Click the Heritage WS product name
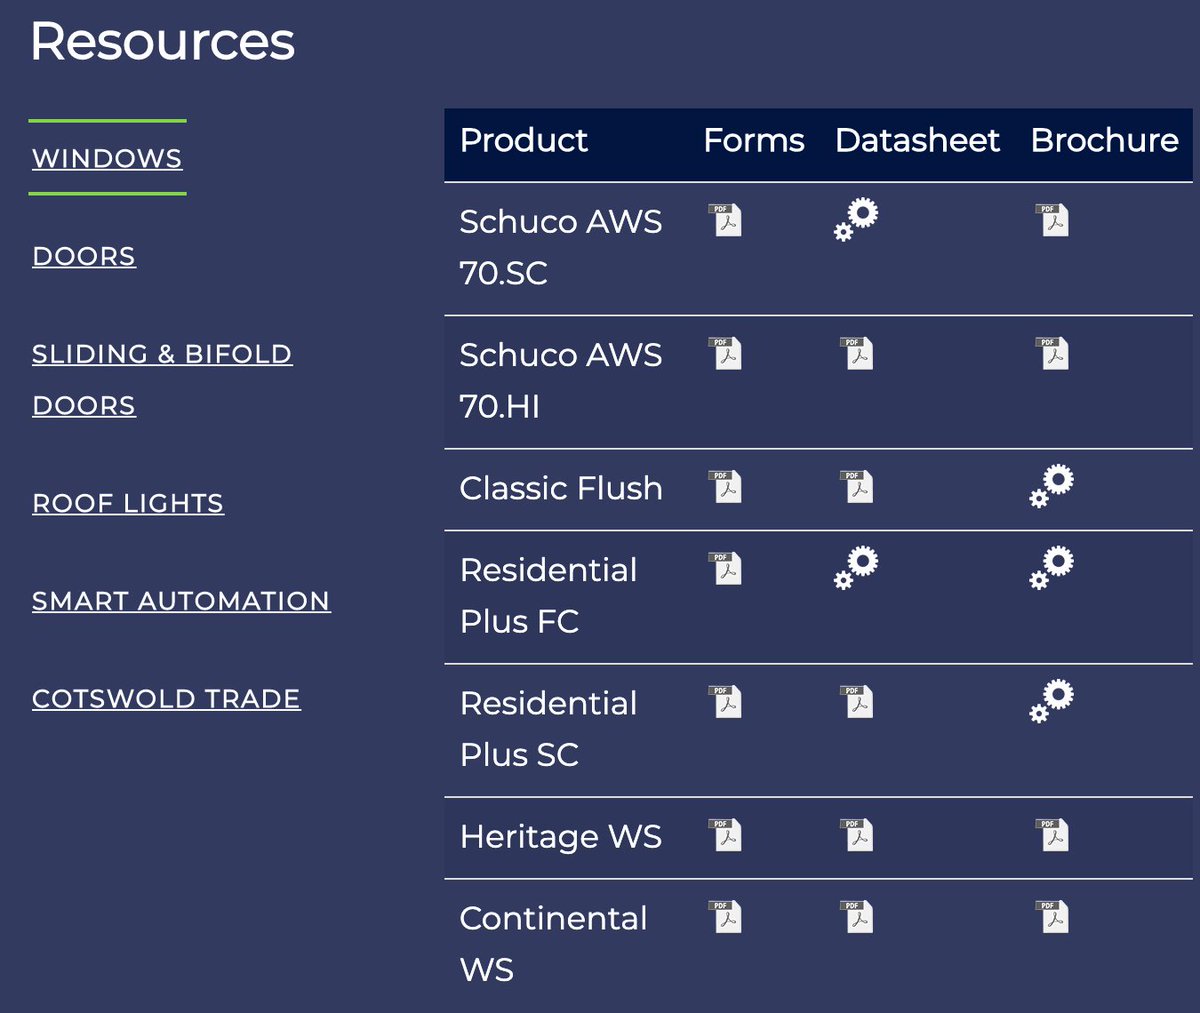Viewport: 1200px width, 1013px height. pos(561,836)
